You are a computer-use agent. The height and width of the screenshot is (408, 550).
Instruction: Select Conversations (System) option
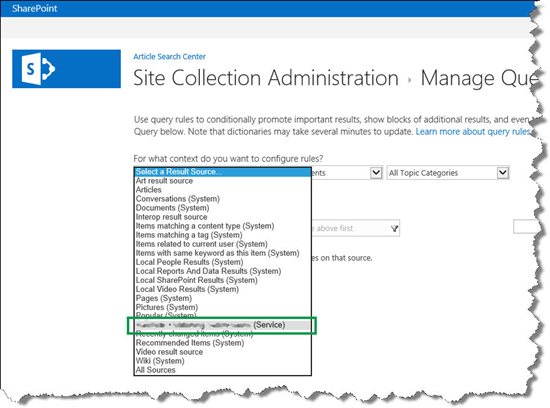click(222, 199)
